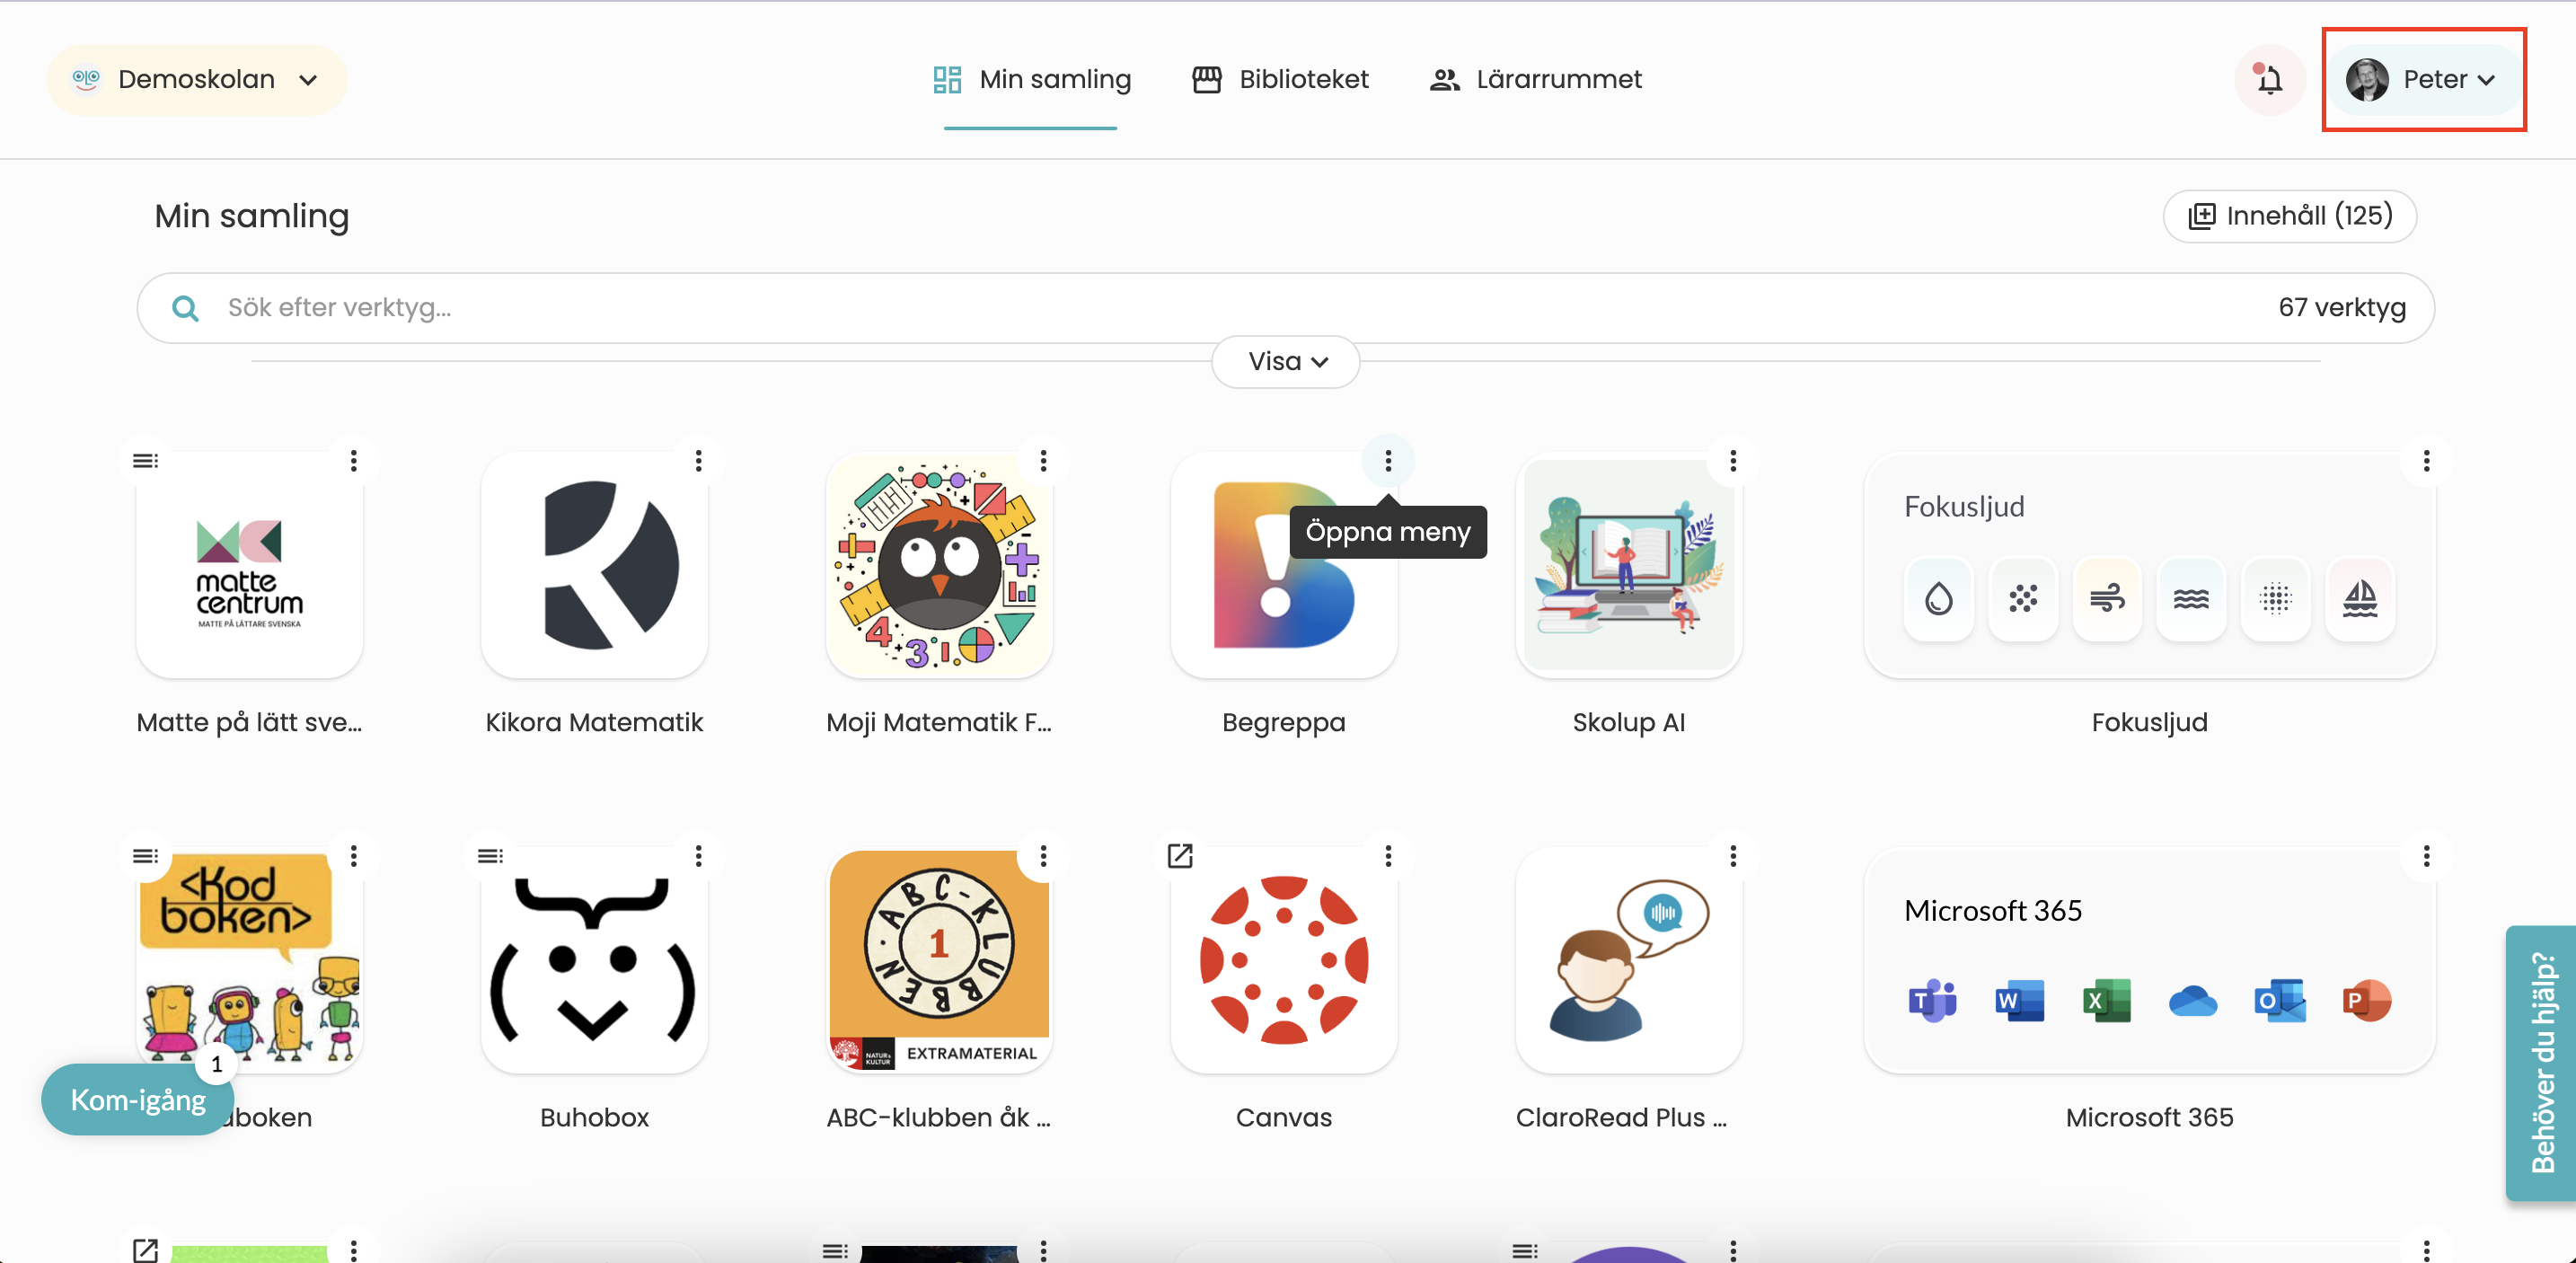This screenshot has height=1263, width=2576.
Task: Play the dotted grid focus sound
Action: pos(2275,599)
